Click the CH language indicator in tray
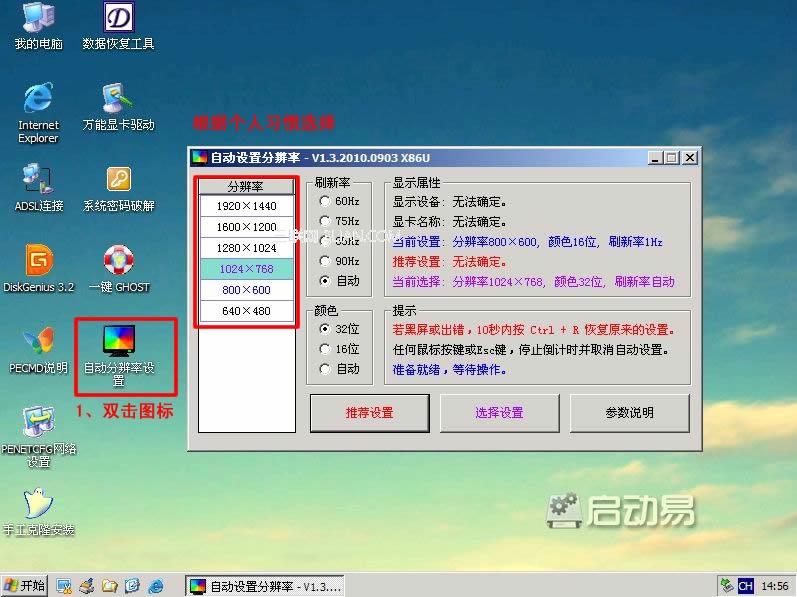The height and width of the screenshot is (597, 797). point(745,586)
